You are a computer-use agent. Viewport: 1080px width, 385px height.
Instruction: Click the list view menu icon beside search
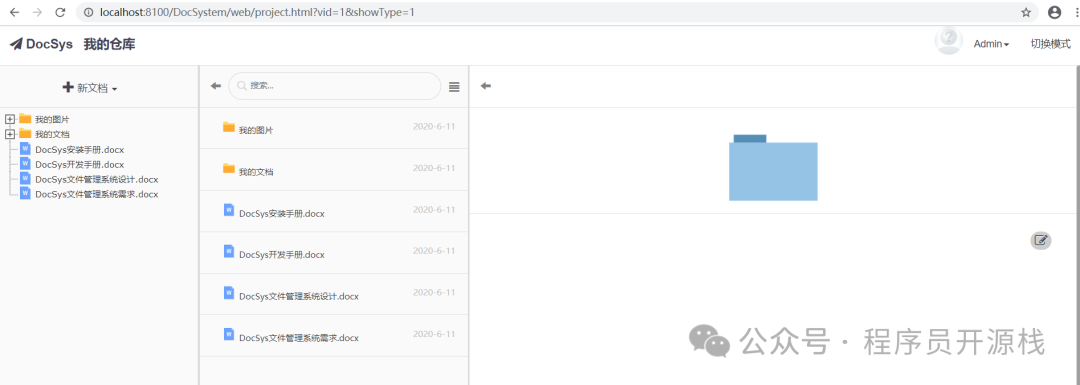[454, 87]
